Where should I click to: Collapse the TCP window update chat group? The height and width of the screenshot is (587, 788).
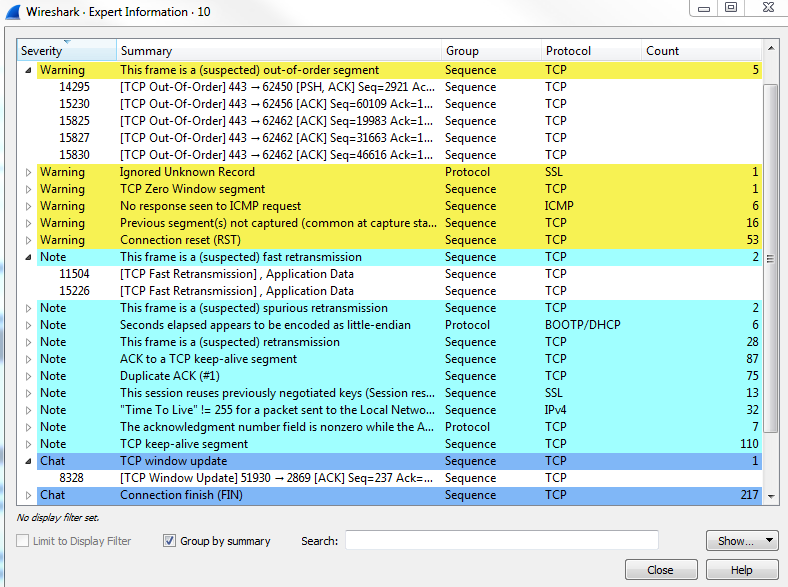pyautogui.click(x=28, y=461)
